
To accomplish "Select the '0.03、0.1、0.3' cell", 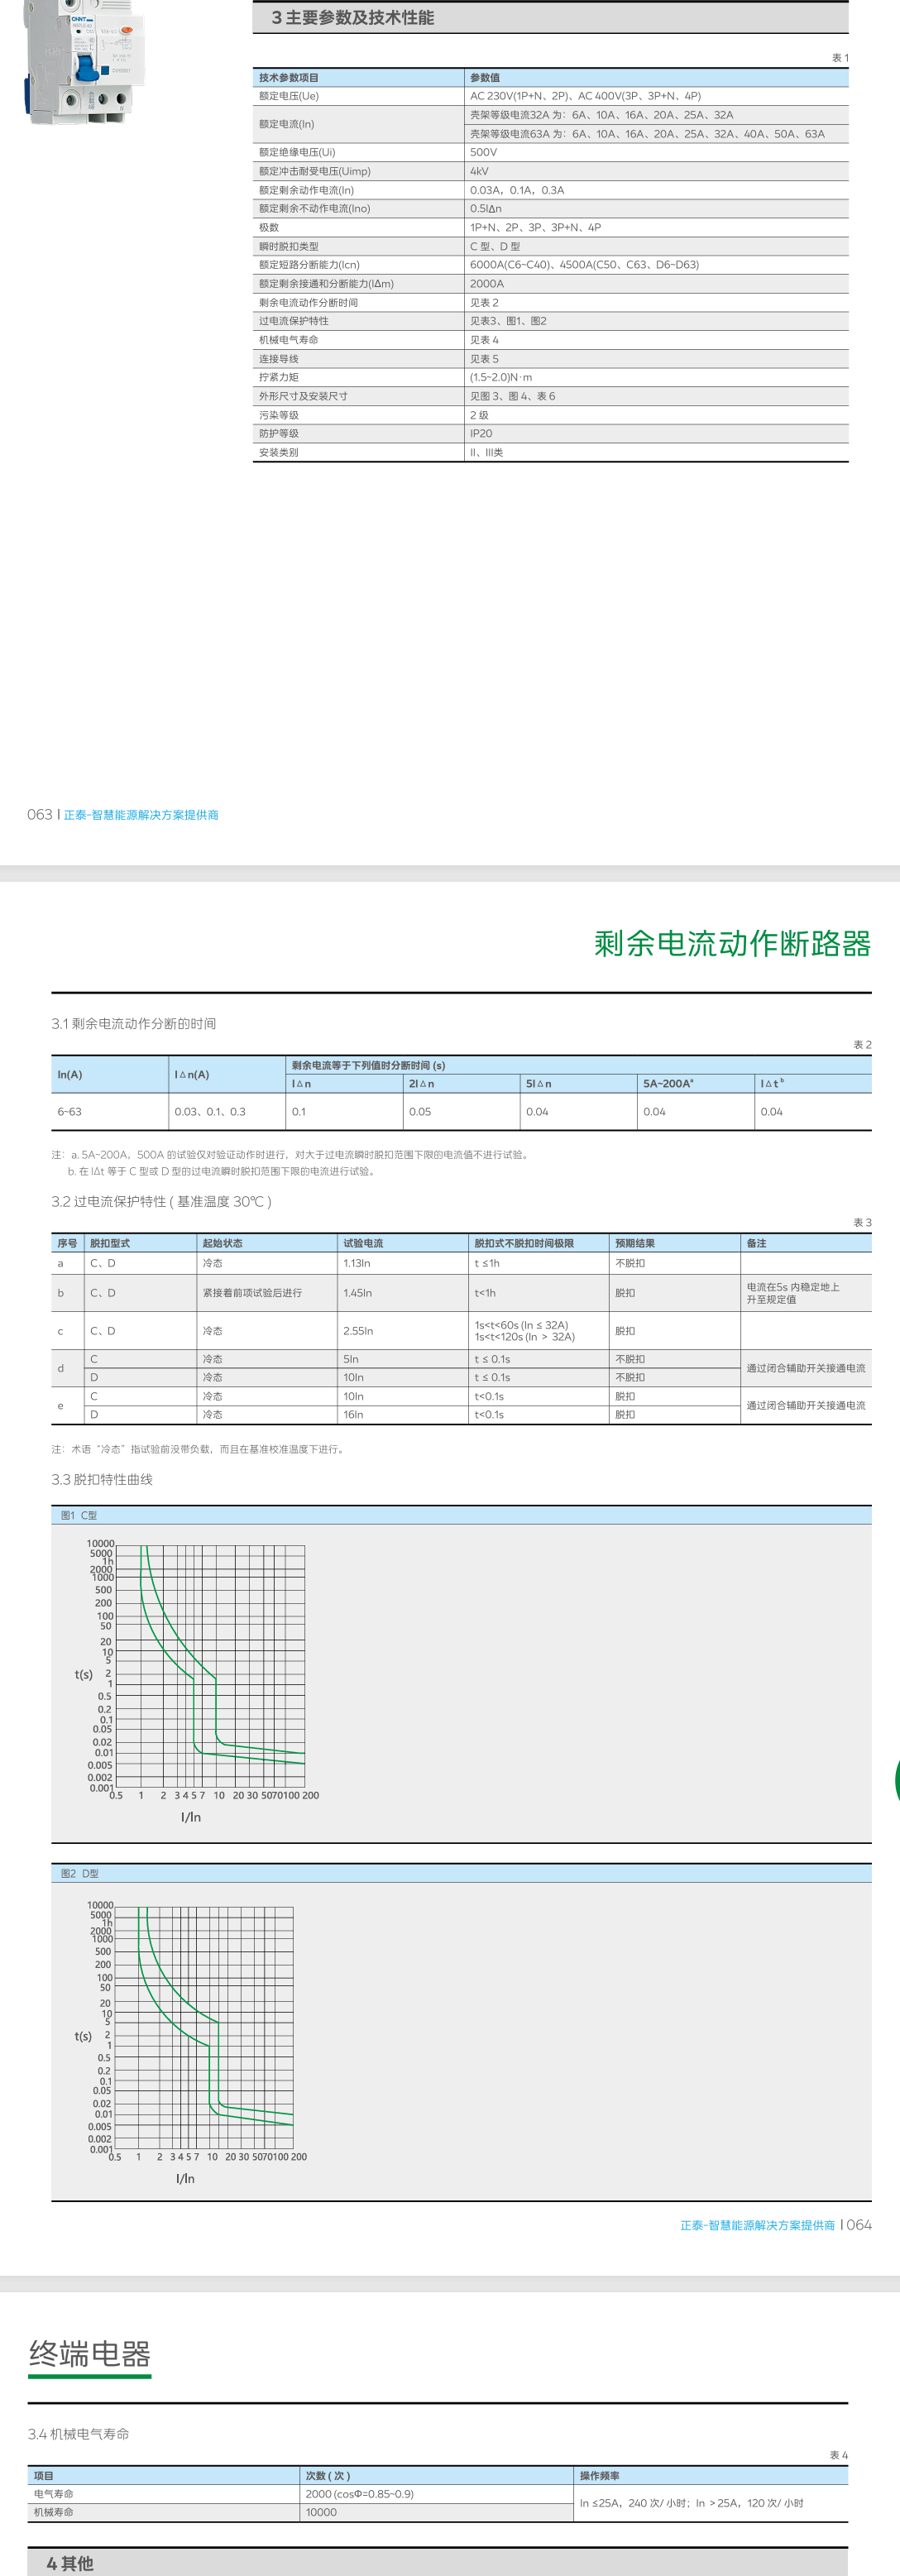I will [x=210, y=1112].
